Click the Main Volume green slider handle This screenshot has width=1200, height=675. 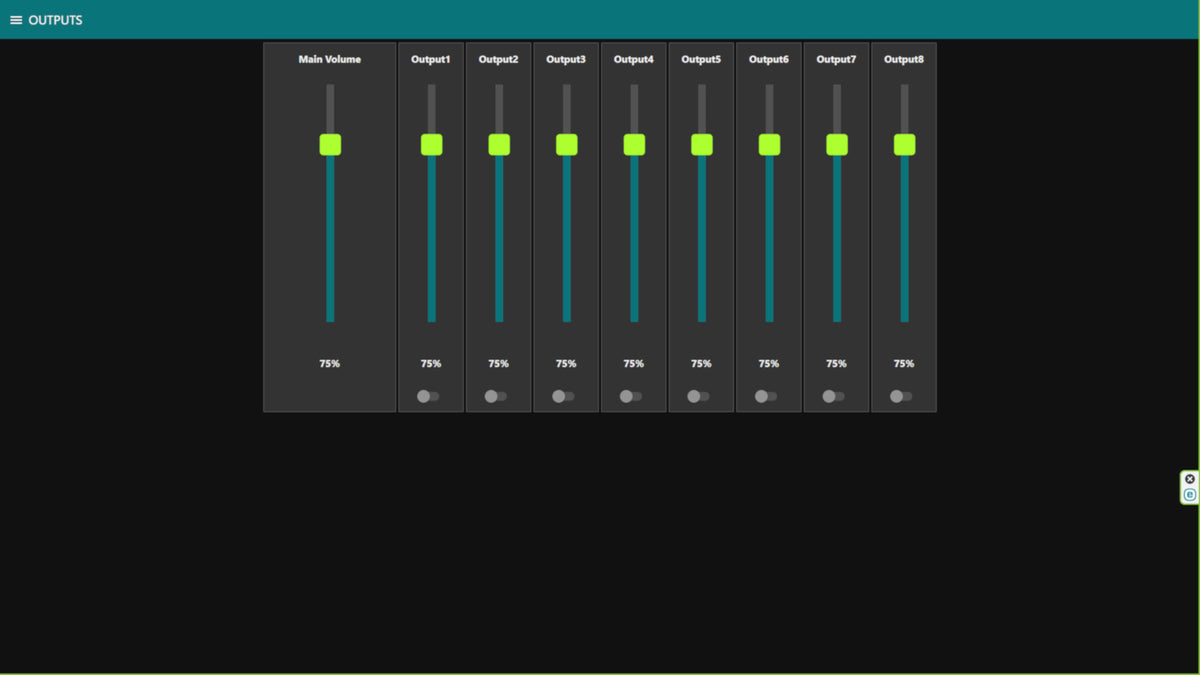click(329, 144)
